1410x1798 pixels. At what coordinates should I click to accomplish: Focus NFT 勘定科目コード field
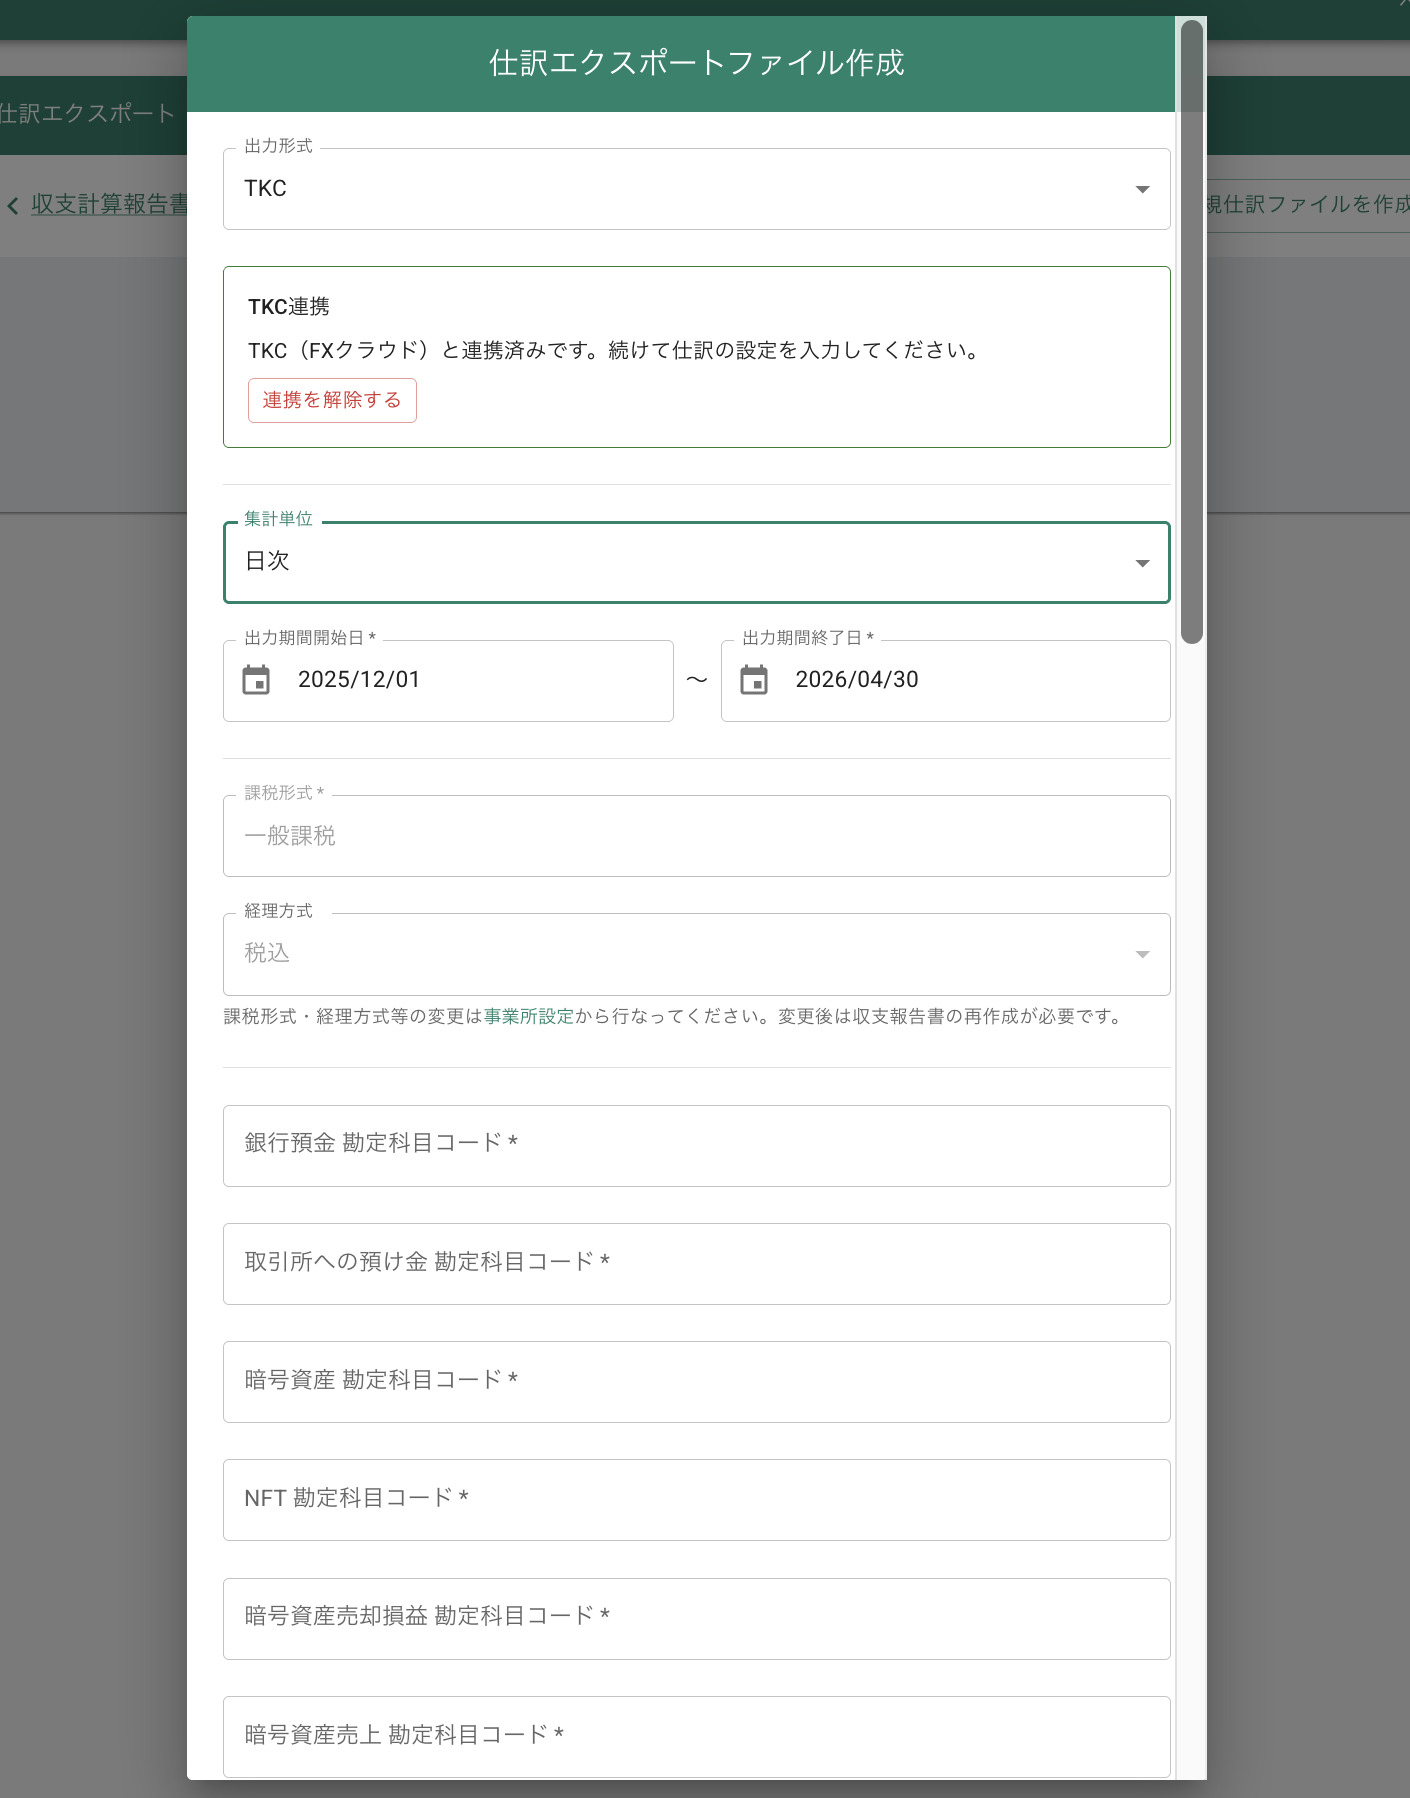(696, 1500)
